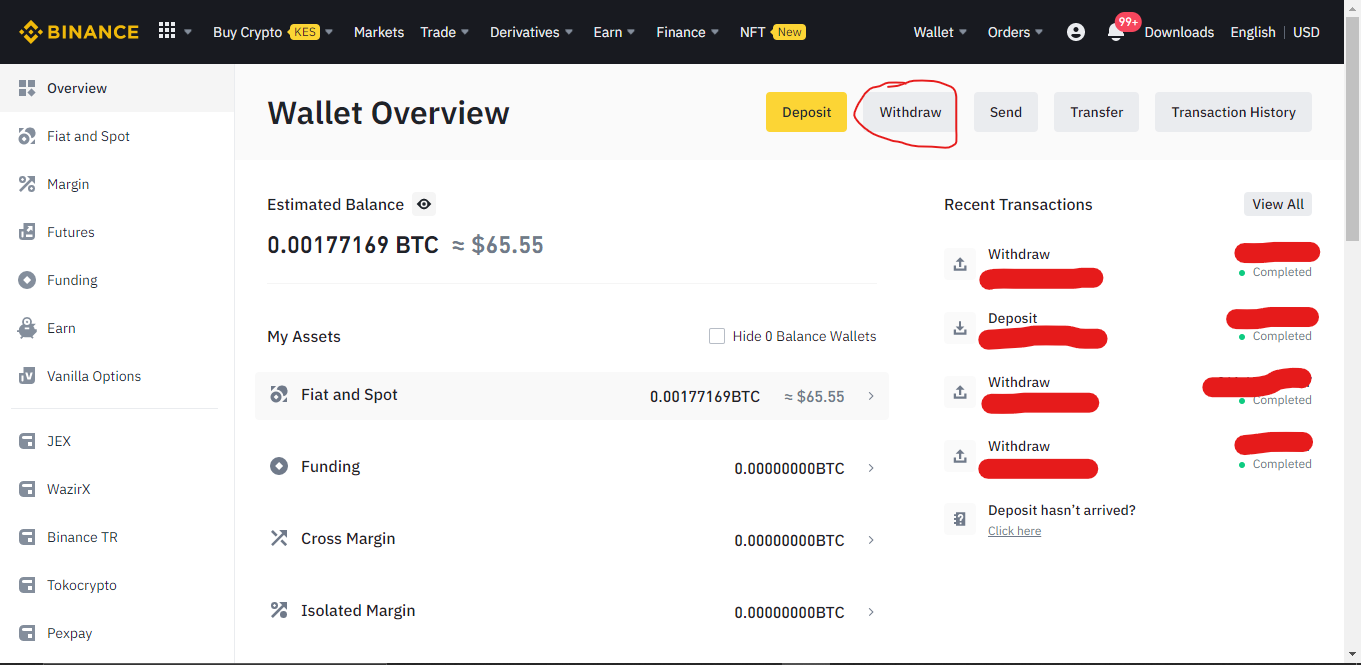The height and width of the screenshot is (665, 1361).
Task: Click the Isolated Margin asset row icon
Action: pyautogui.click(x=279, y=611)
